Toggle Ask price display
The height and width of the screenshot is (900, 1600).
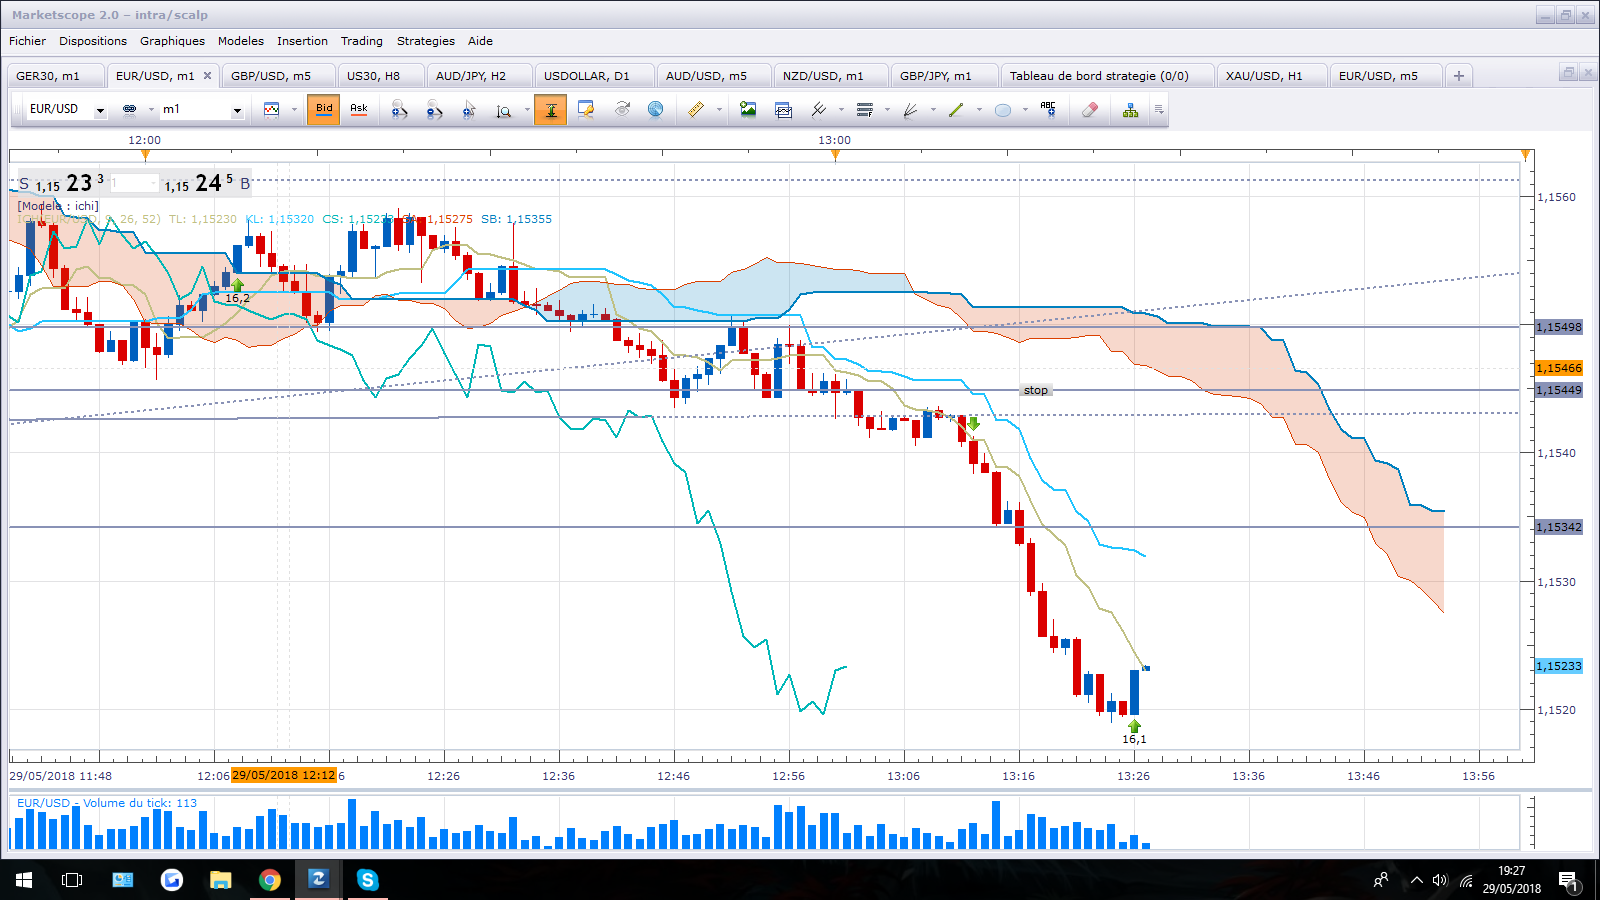pyautogui.click(x=359, y=109)
